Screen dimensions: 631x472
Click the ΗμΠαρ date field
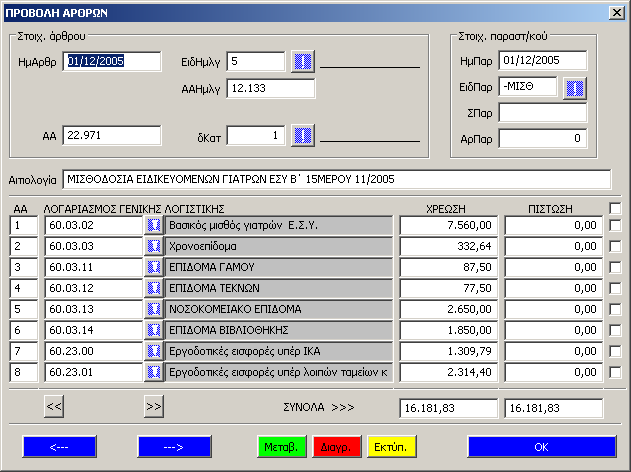click(542, 61)
